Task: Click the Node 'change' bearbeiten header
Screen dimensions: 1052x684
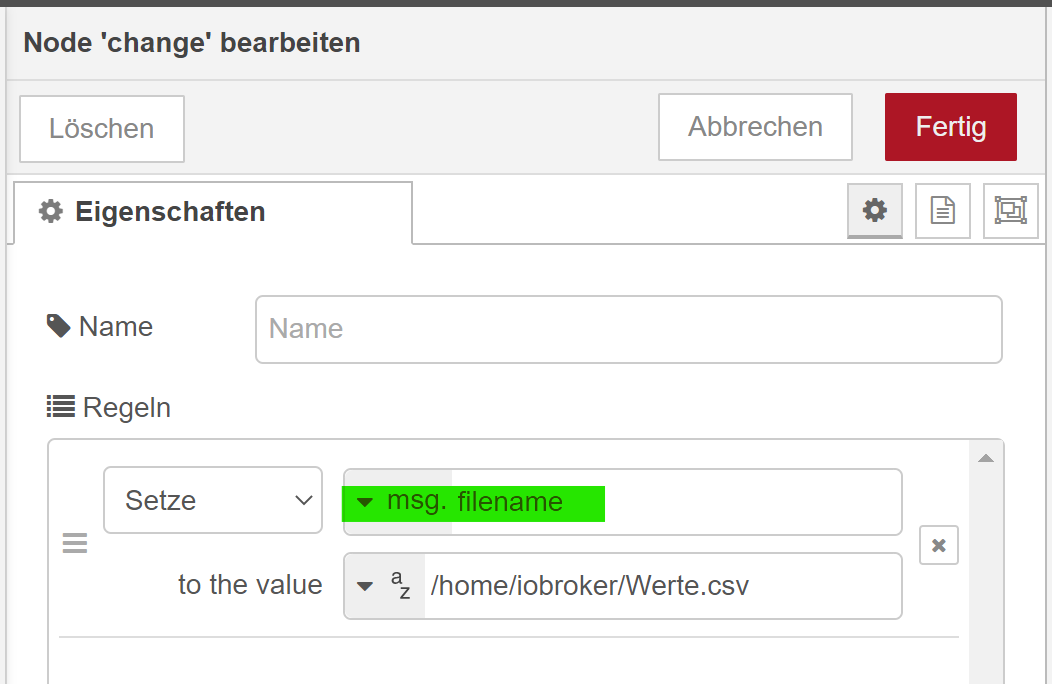Action: pos(192,43)
